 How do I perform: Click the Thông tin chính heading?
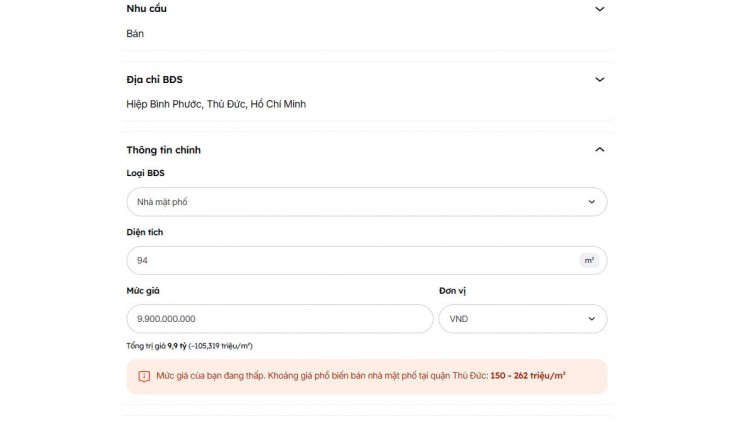[x=163, y=150]
